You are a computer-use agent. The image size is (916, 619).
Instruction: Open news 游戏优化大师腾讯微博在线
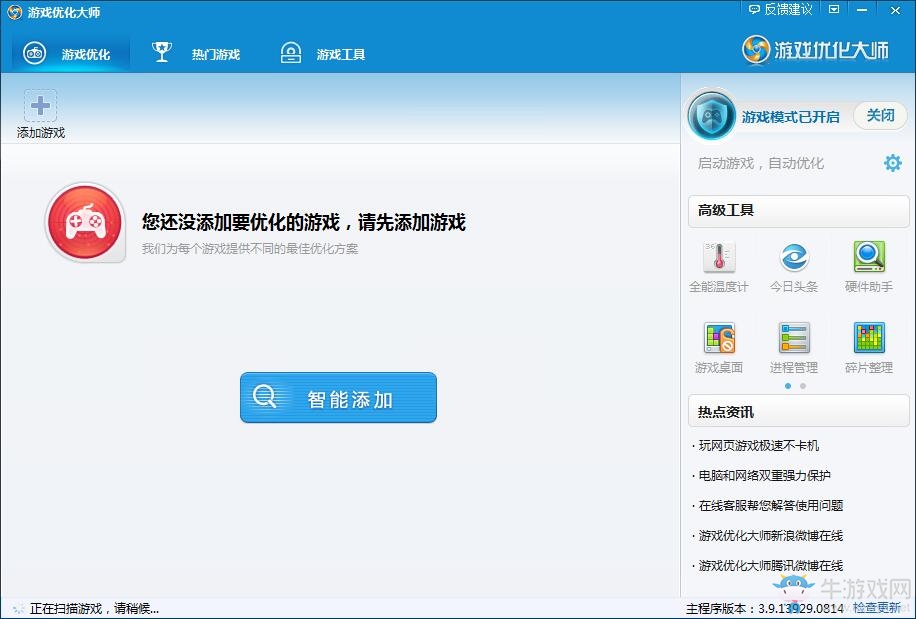pyautogui.click(x=770, y=565)
